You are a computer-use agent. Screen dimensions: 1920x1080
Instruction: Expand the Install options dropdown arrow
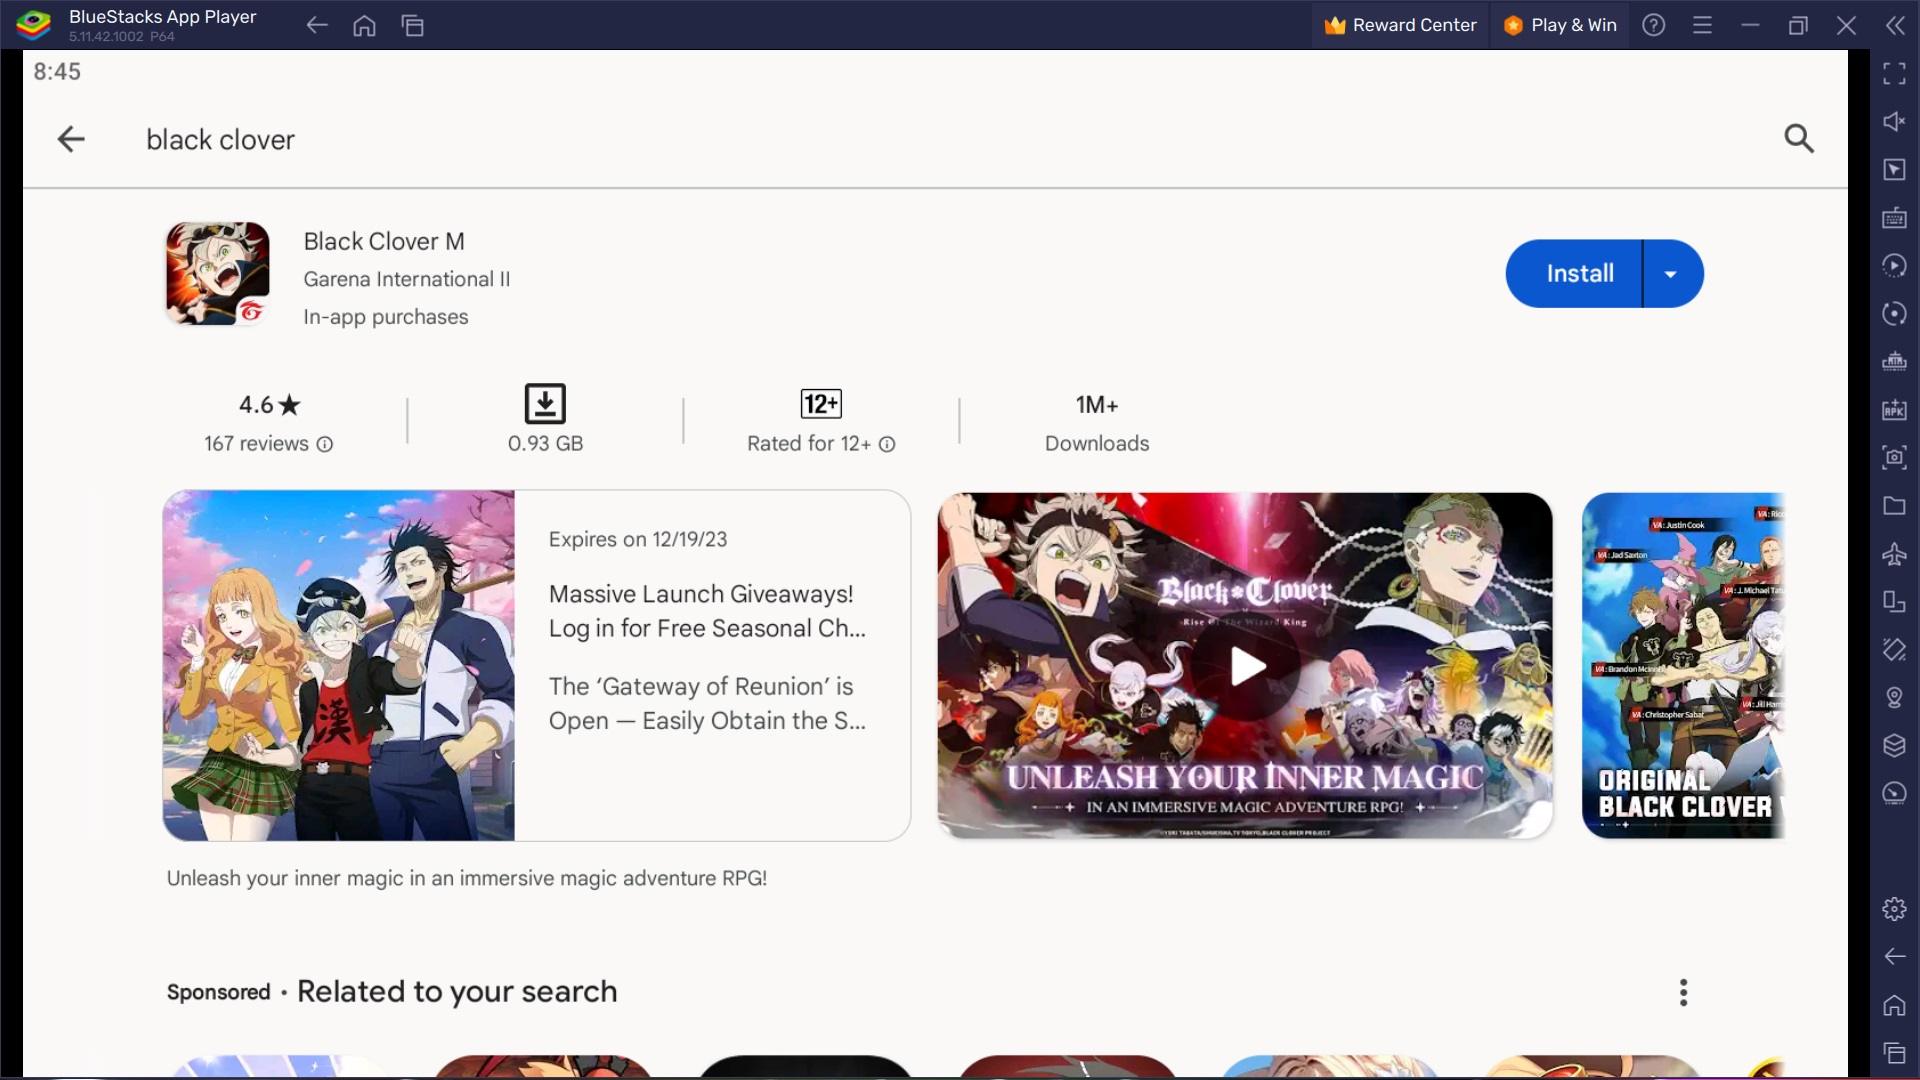1672,273
